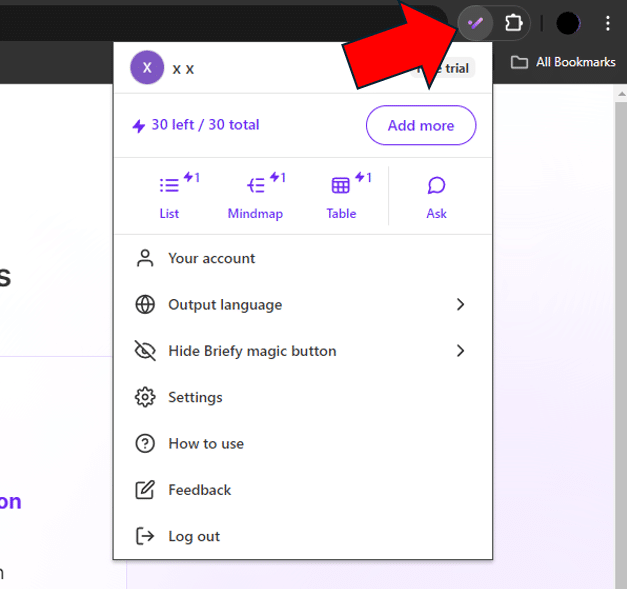Click the purple user avatar X

(147, 68)
